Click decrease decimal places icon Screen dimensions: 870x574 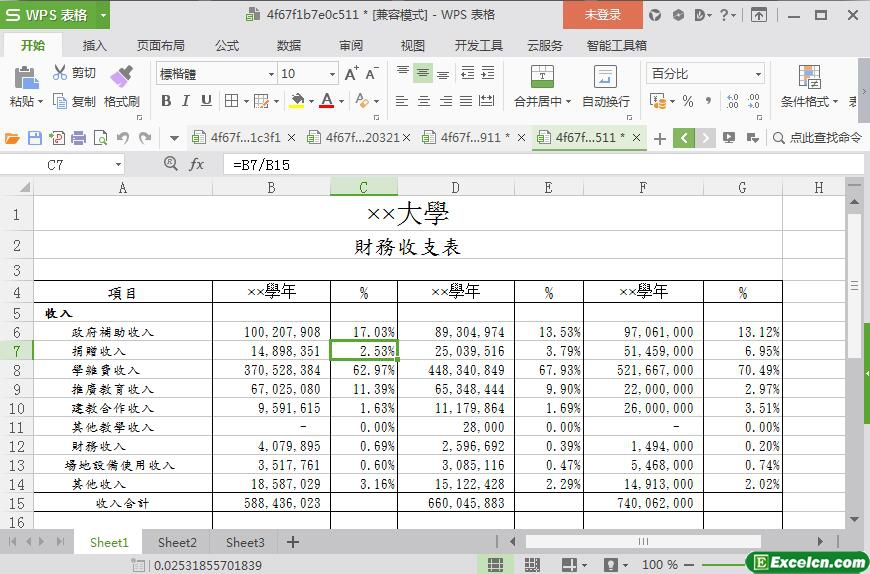[753, 101]
